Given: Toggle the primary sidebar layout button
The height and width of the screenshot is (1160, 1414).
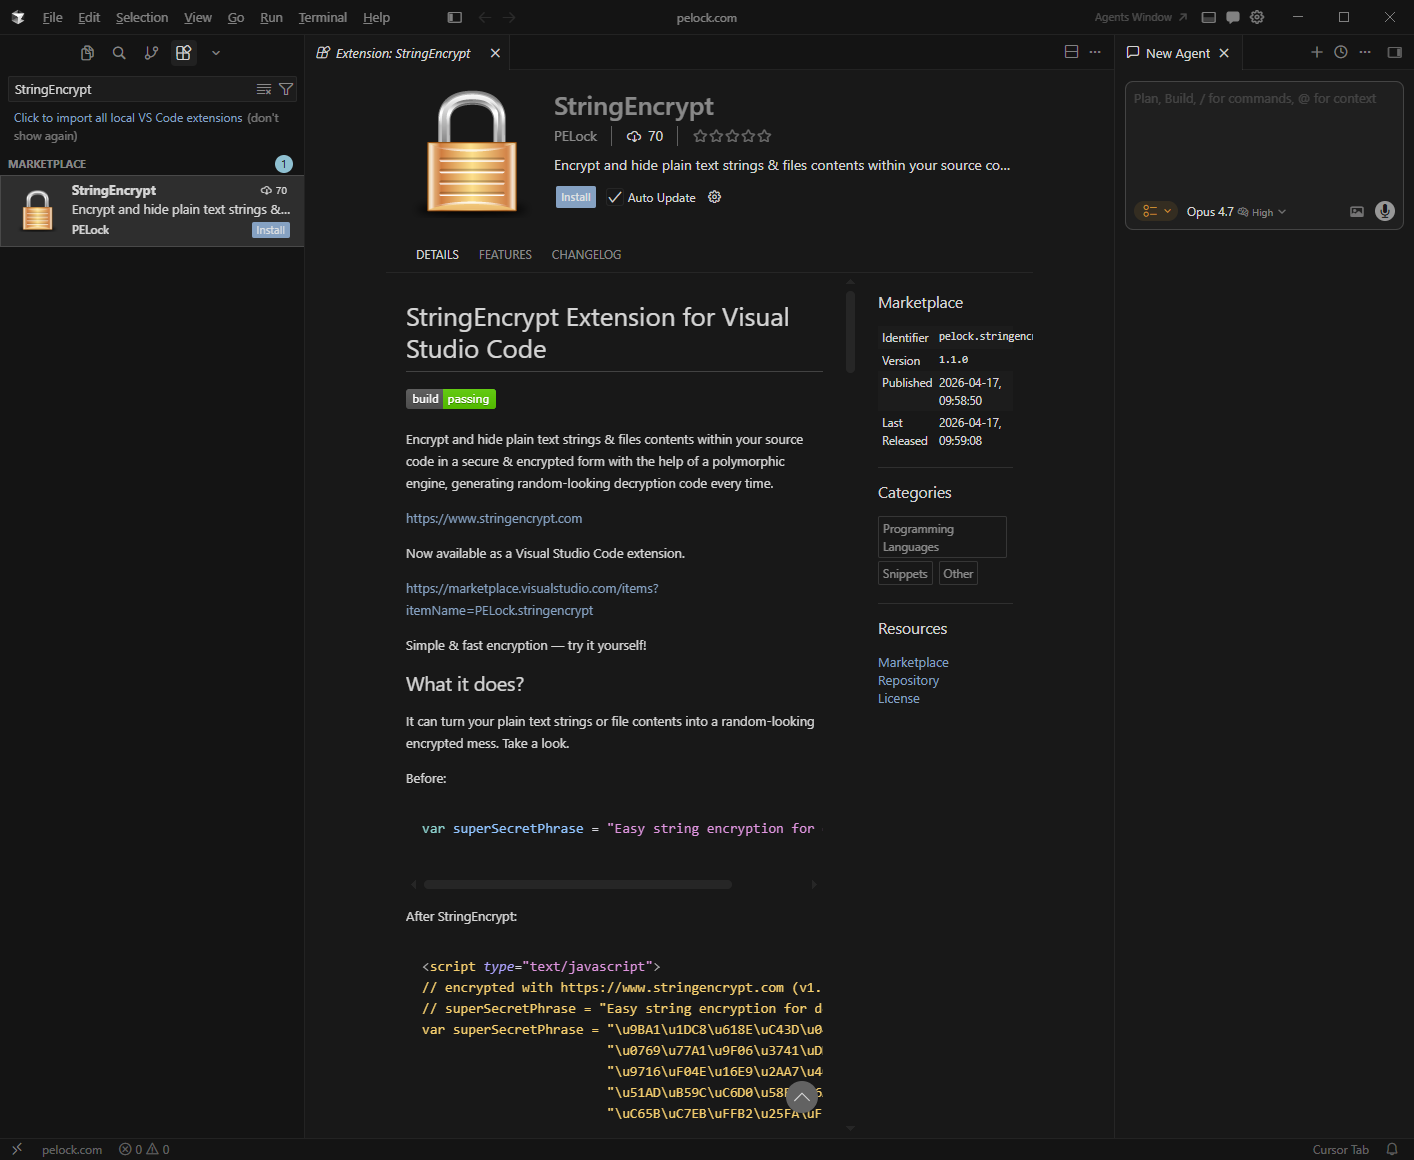Looking at the screenshot, I should pos(454,17).
